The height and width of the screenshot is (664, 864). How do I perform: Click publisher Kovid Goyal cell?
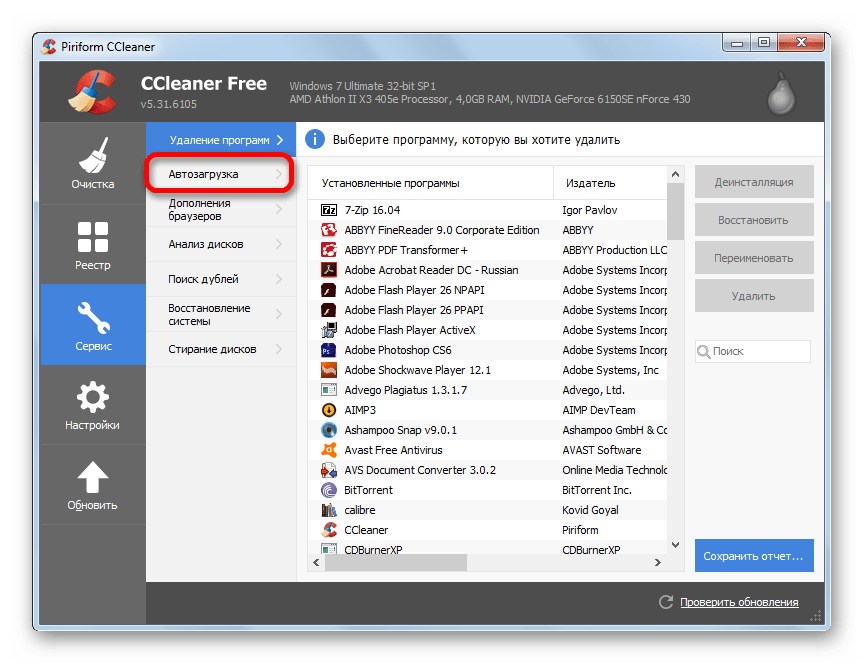pyautogui.click(x=590, y=510)
